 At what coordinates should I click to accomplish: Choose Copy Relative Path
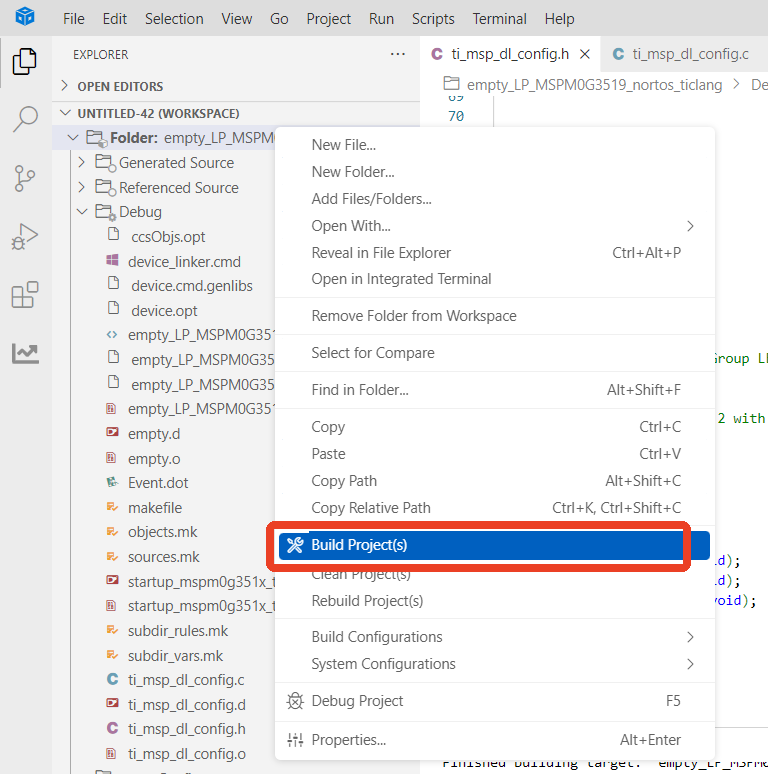pyautogui.click(x=495, y=508)
